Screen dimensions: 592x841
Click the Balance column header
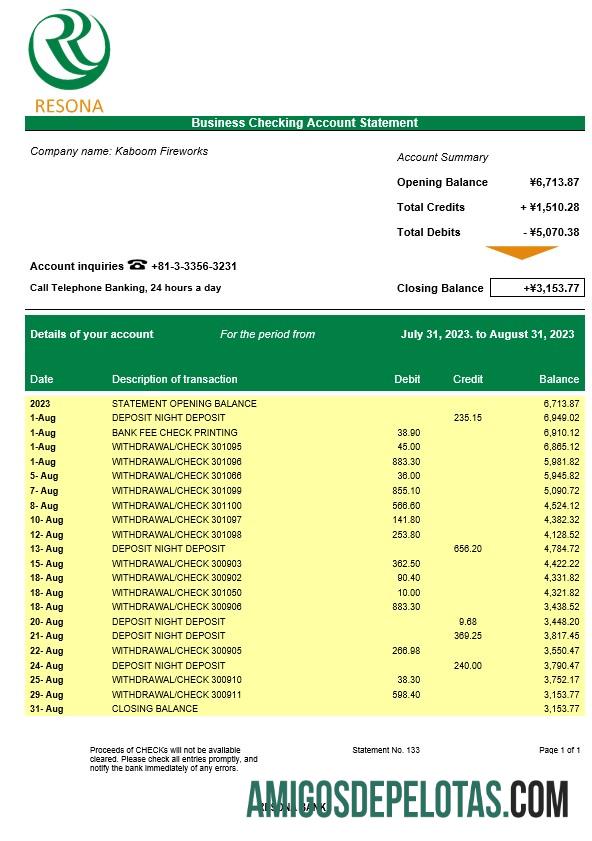[559, 379]
